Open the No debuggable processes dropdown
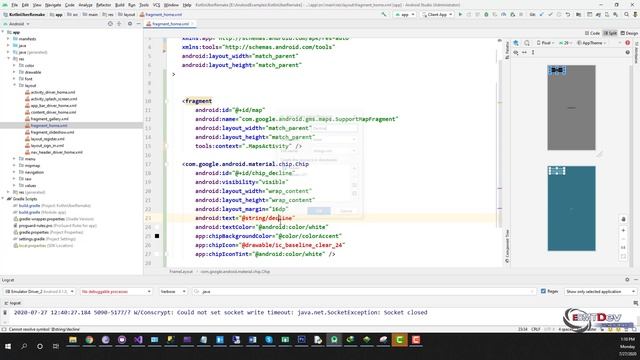 (116, 291)
